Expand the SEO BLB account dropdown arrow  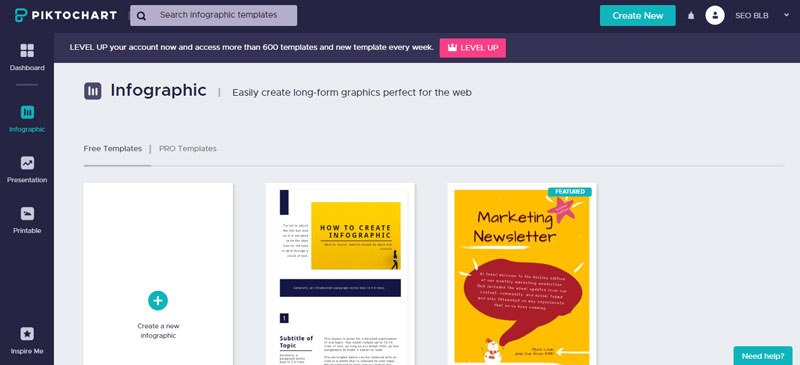tap(786, 15)
